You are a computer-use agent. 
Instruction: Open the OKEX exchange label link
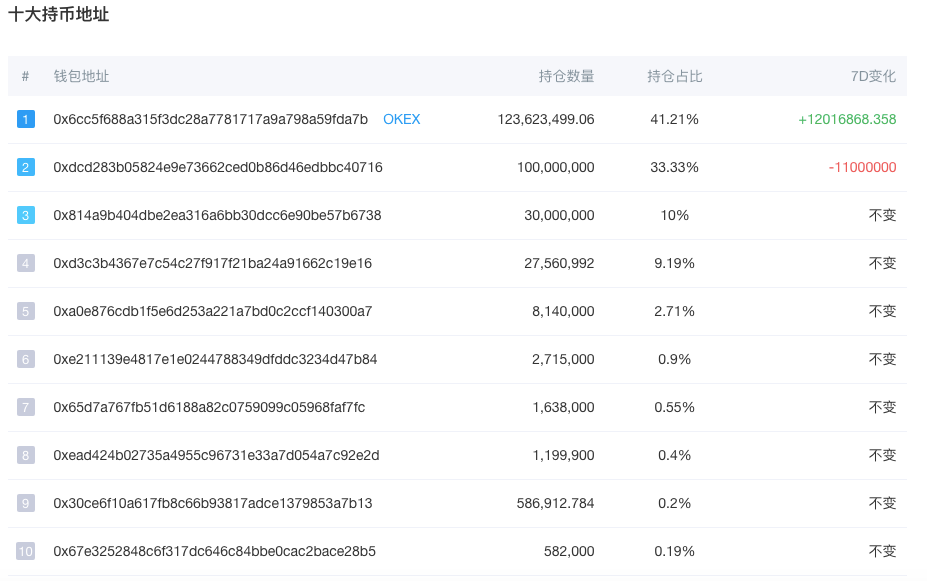[401, 119]
